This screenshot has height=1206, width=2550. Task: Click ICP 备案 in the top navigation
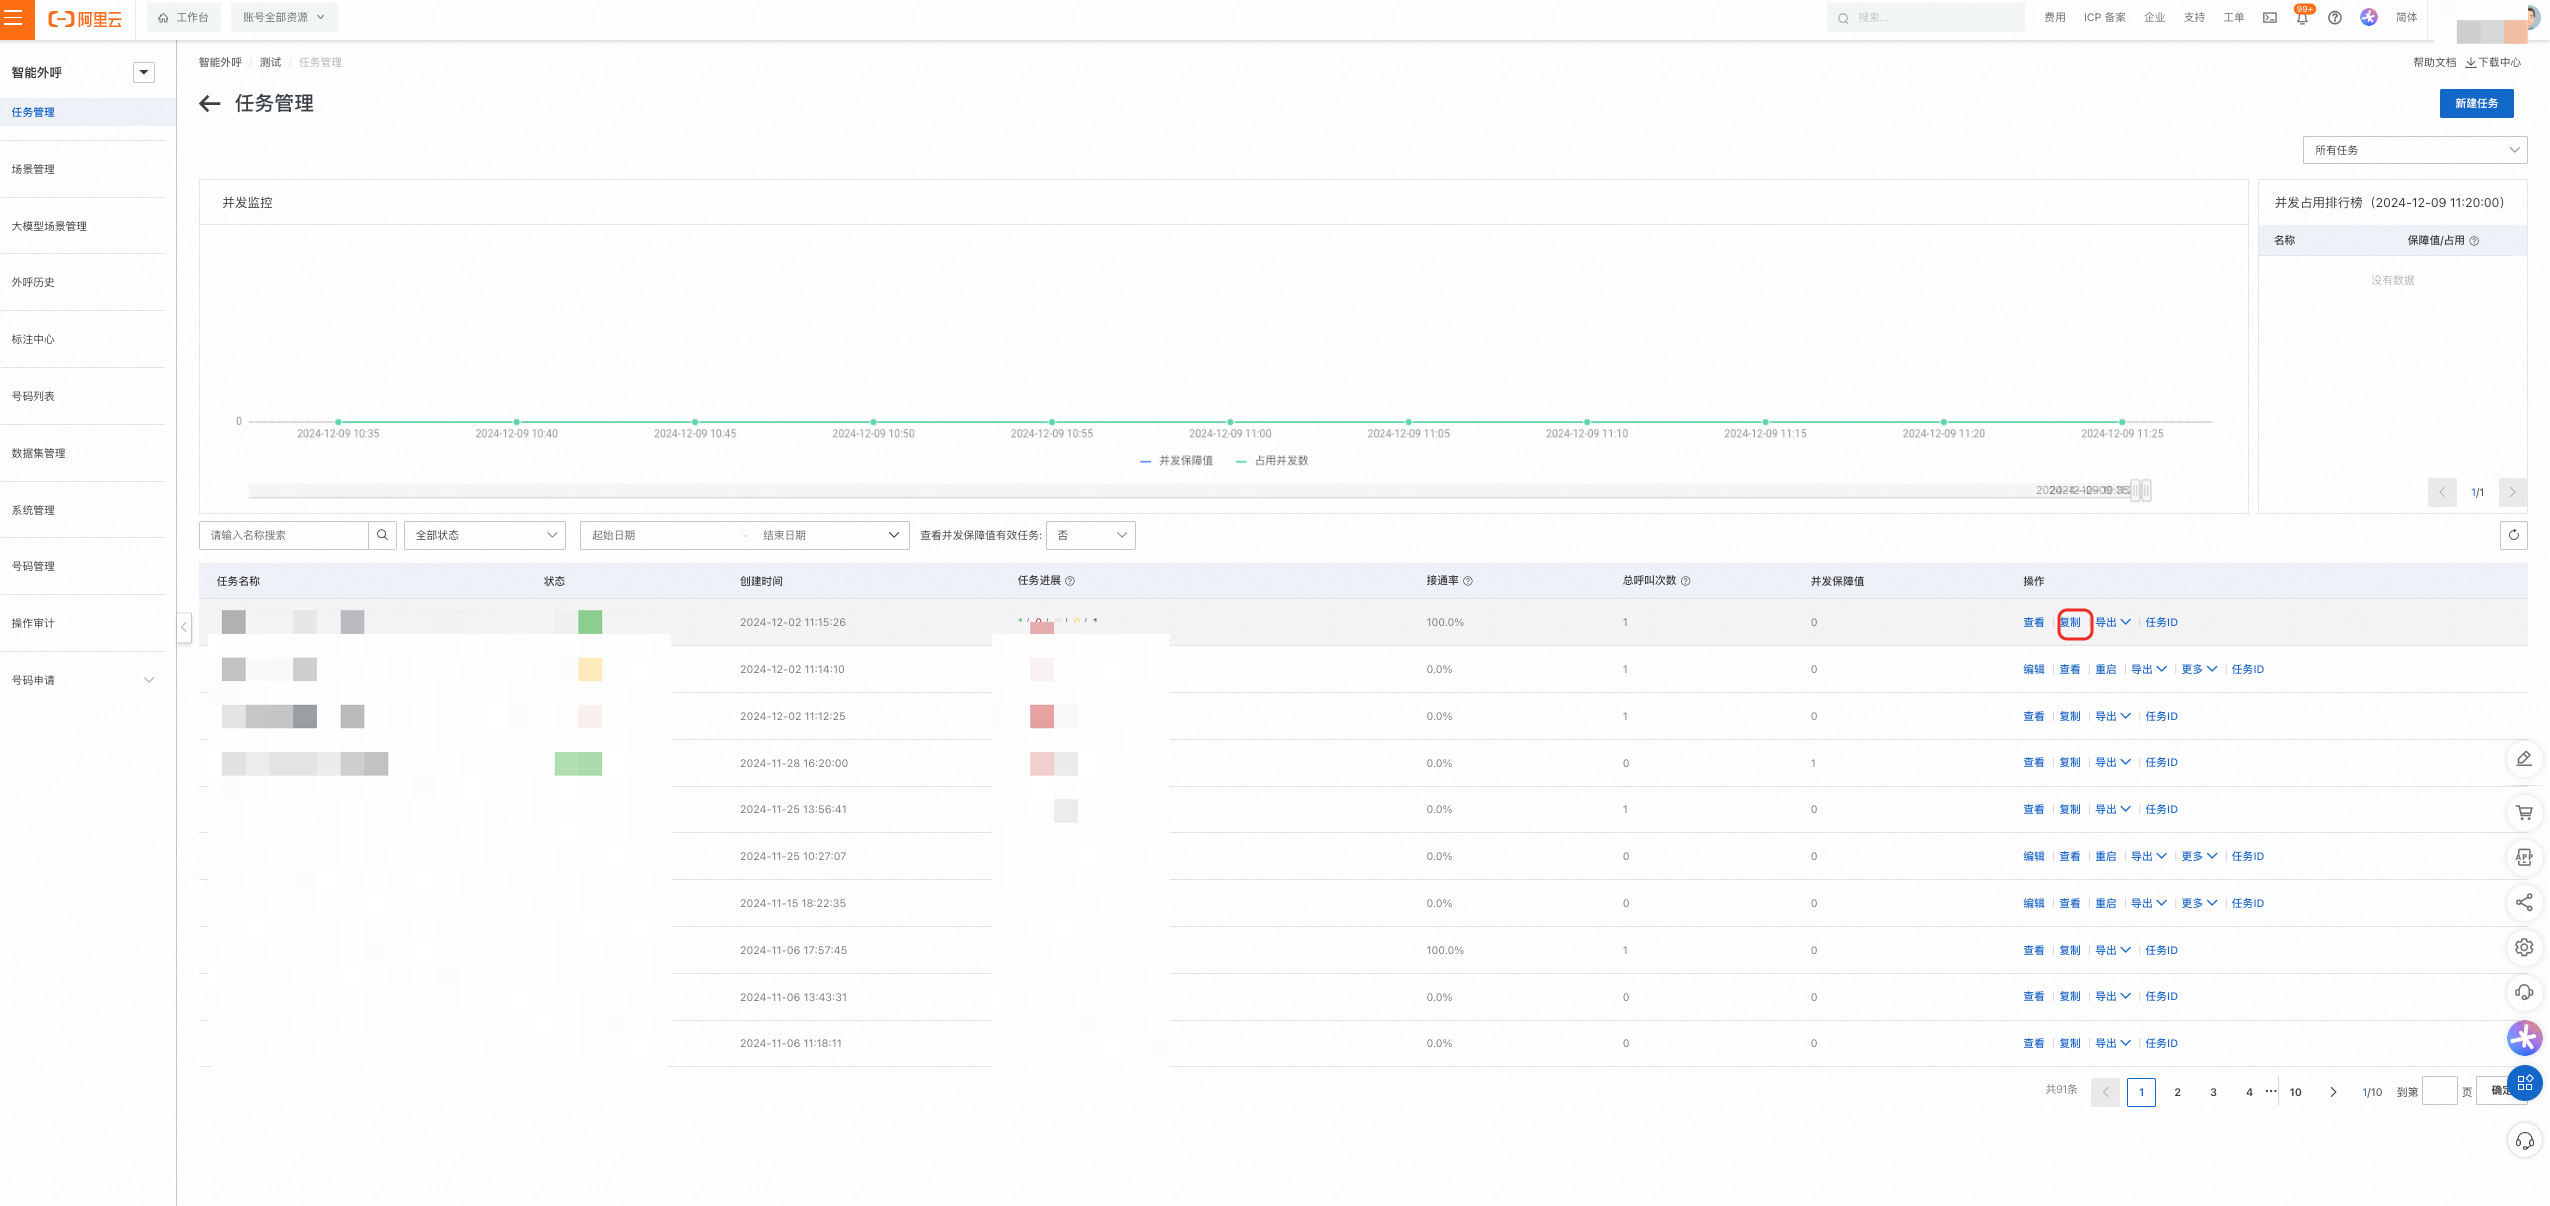coord(2104,18)
